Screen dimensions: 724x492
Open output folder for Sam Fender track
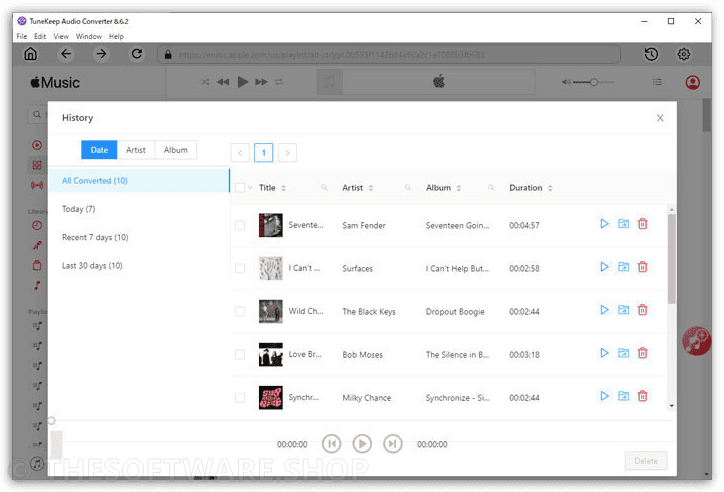click(x=623, y=224)
